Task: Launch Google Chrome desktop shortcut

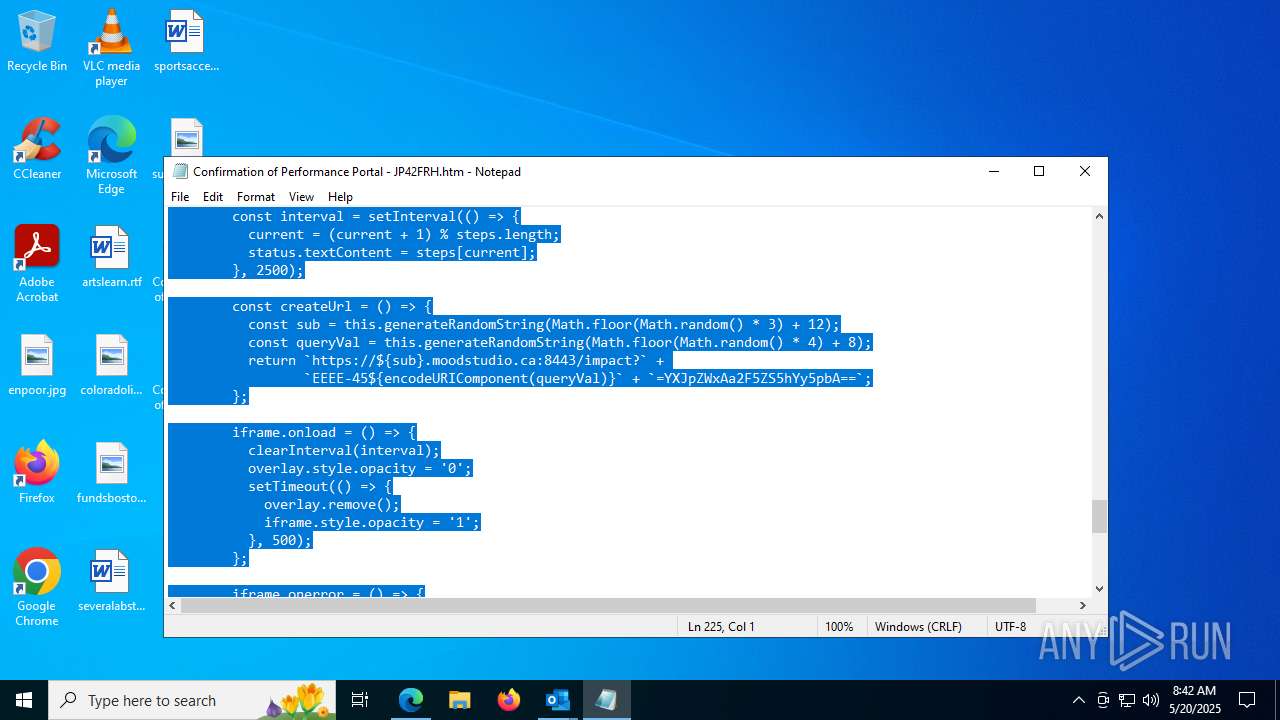Action: (37, 588)
